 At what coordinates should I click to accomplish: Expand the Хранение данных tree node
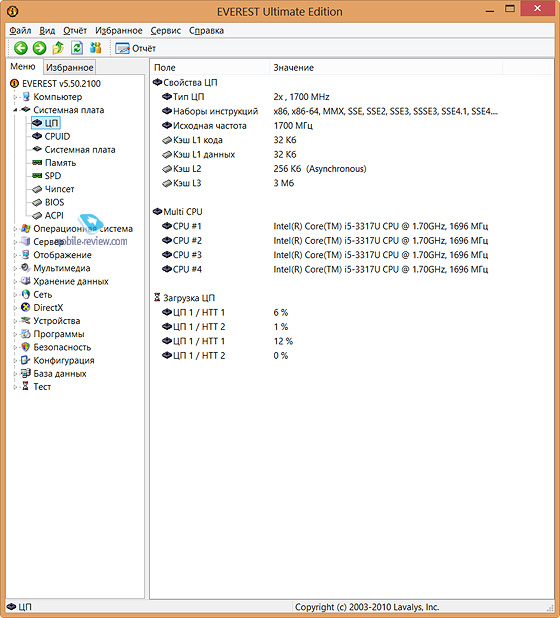(x=15, y=281)
